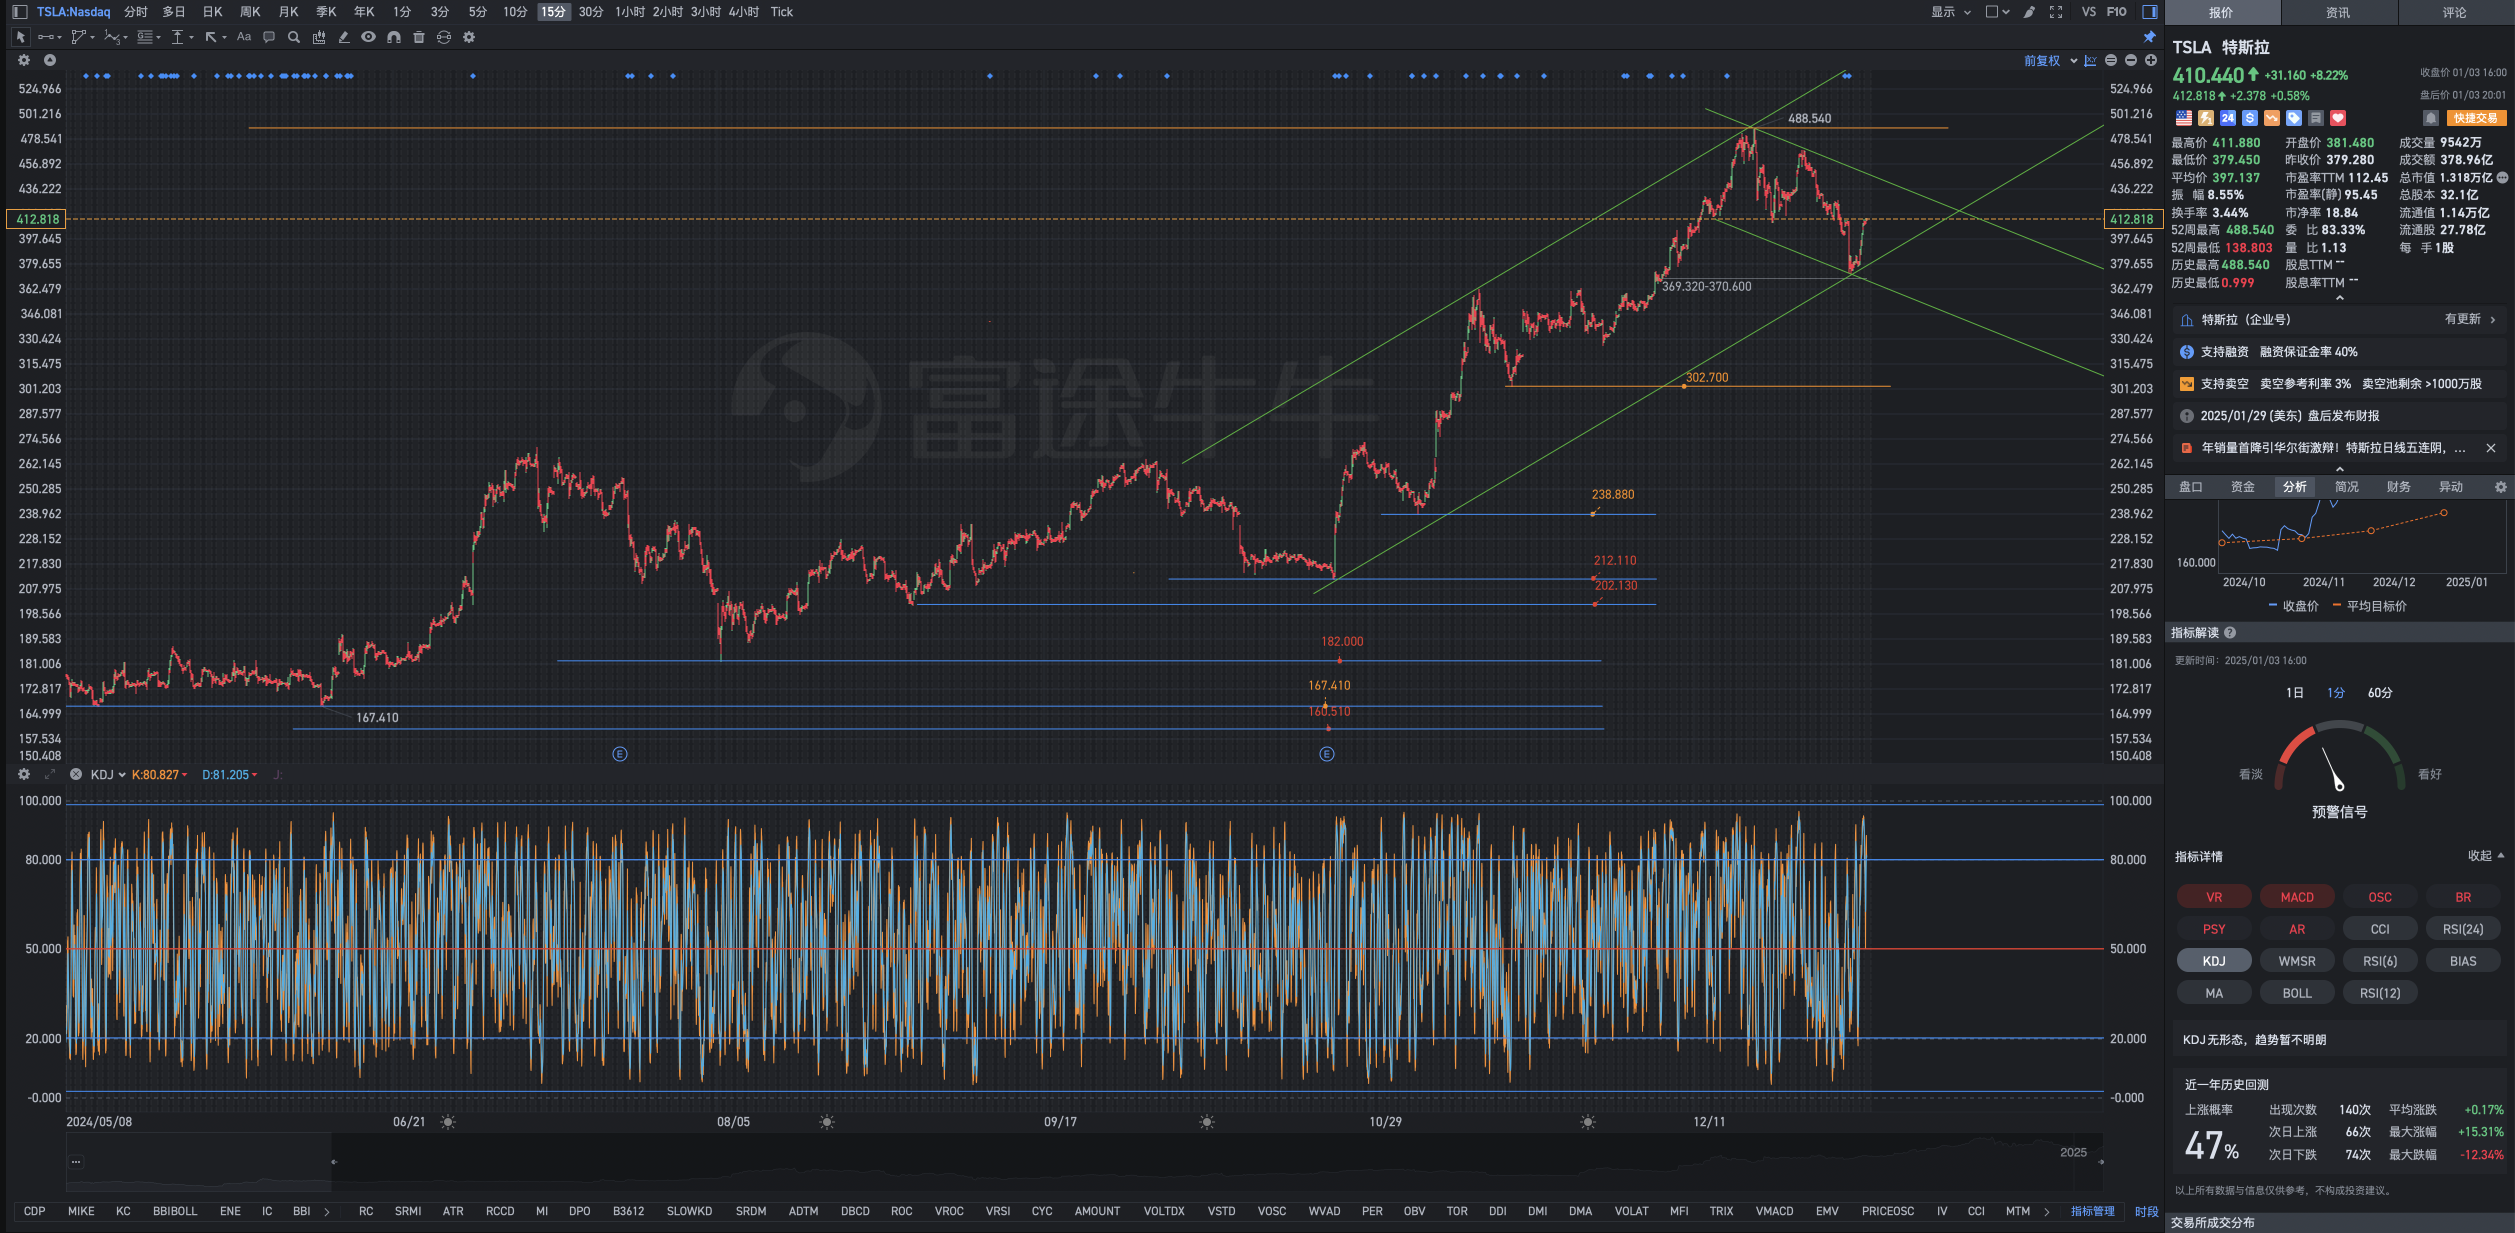The height and width of the screenshot is (1233, 2515).
Task: Open the 财务 financials tab
Action: click(x=2399, y=487)
